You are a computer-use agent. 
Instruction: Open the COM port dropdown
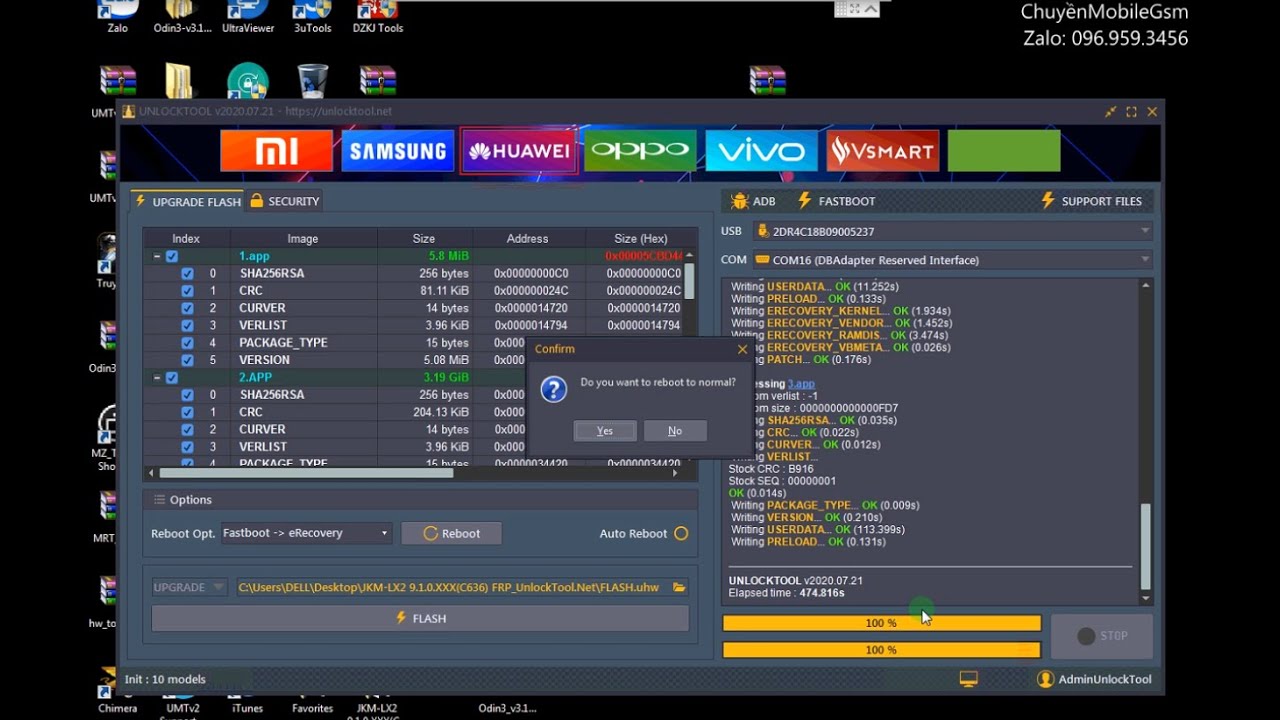point(953,260)
